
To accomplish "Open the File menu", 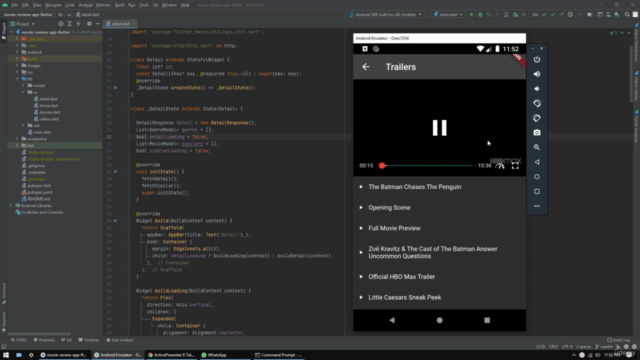I will (x=15, y=5).
